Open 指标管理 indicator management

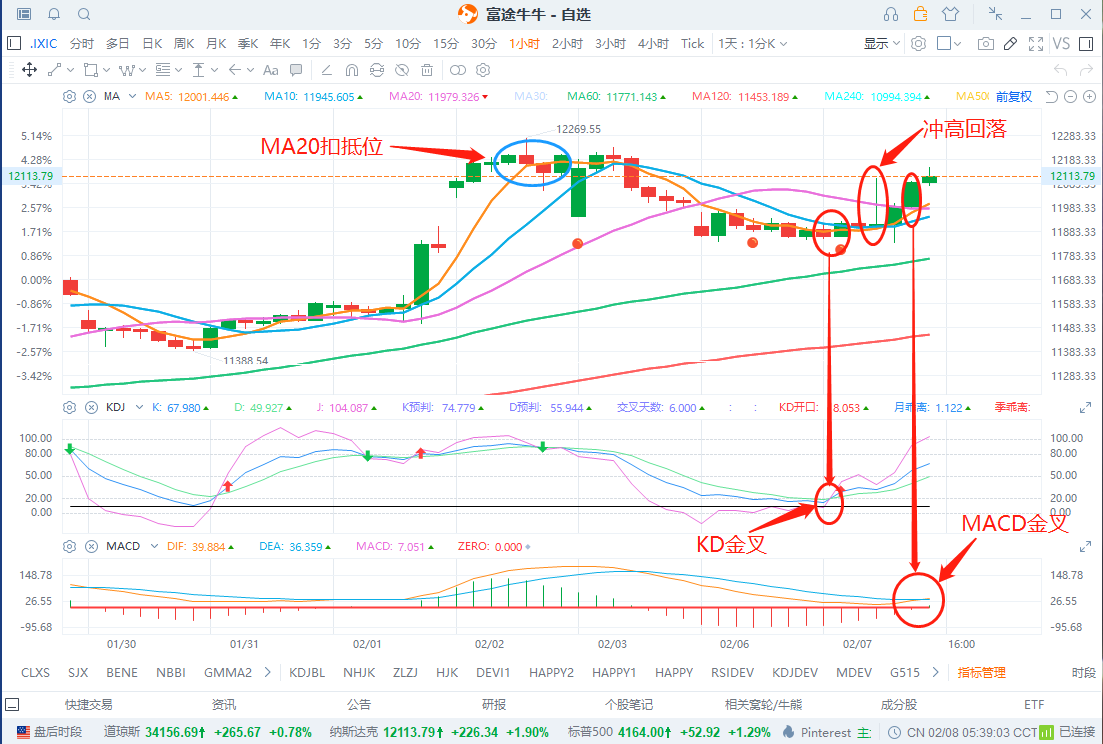pyautogui.click(x=981, y=673)
